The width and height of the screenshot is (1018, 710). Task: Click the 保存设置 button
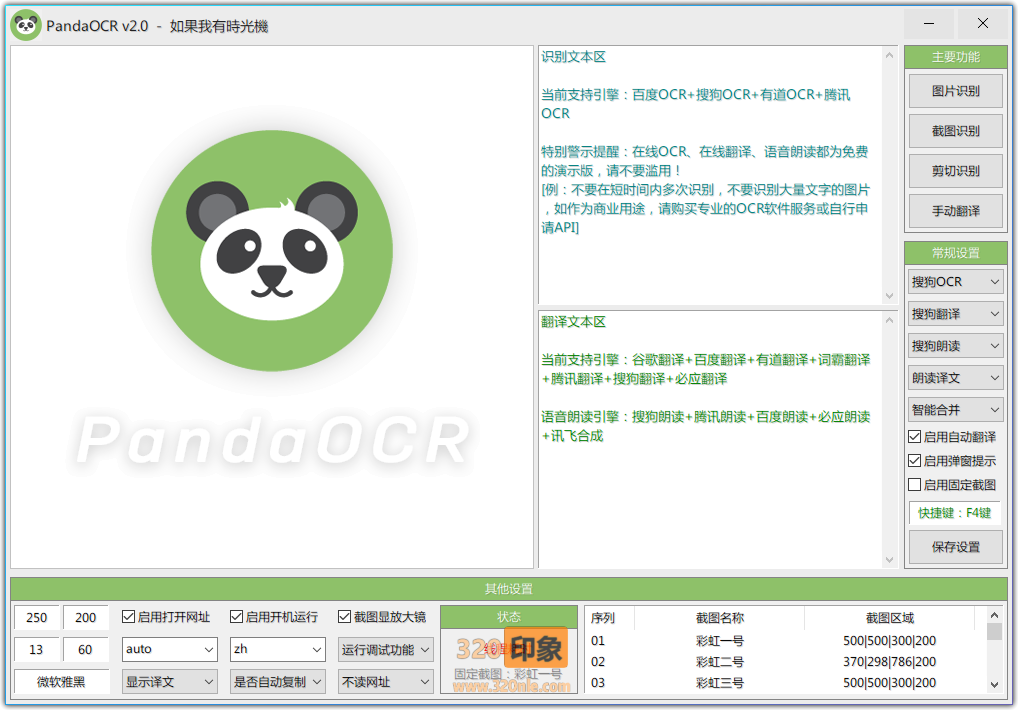click(x=955, y=547)
